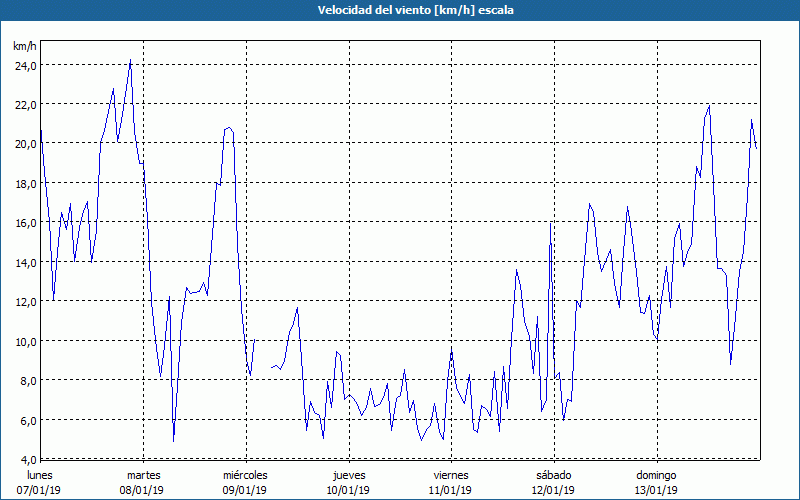Click the 16,0 y-axis value

(x=25, y=223)
